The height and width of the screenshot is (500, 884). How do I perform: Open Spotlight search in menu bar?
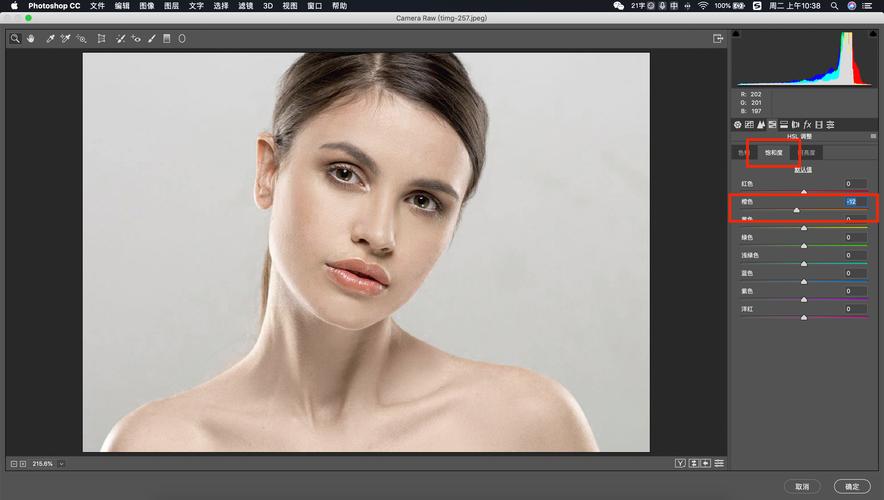tap(834, 6)
